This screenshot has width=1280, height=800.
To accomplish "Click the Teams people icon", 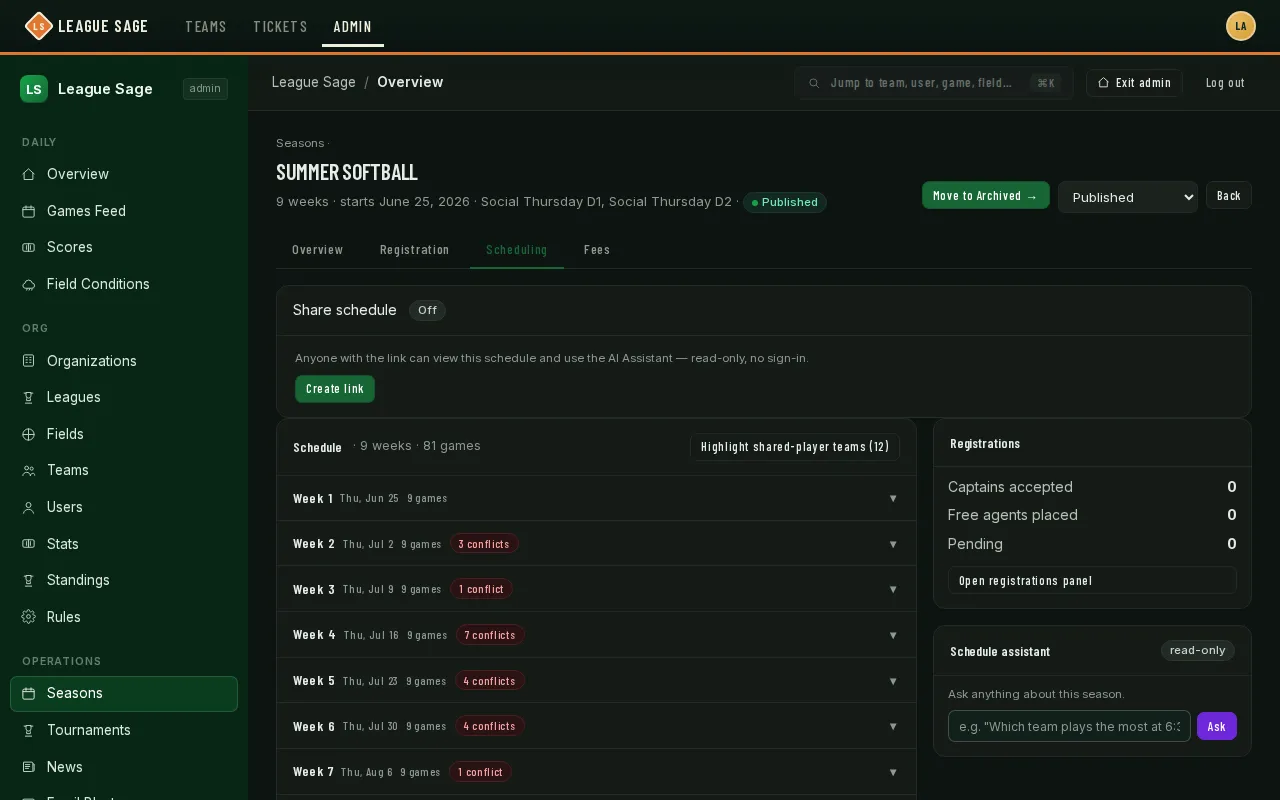I will pos(29,470).
